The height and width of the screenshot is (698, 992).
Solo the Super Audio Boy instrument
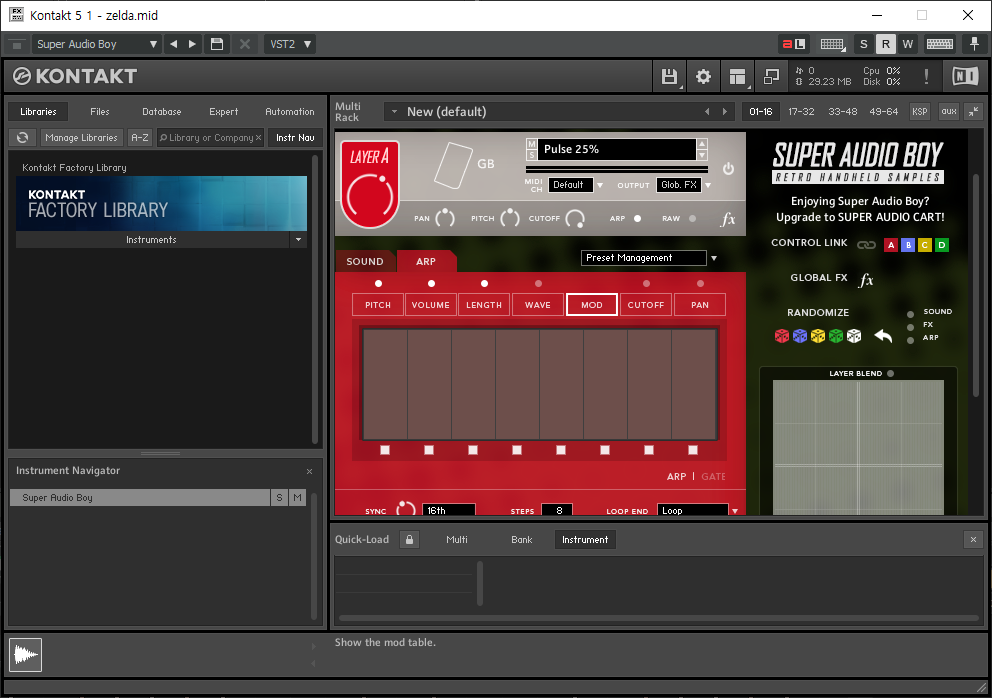coord(279,498)
